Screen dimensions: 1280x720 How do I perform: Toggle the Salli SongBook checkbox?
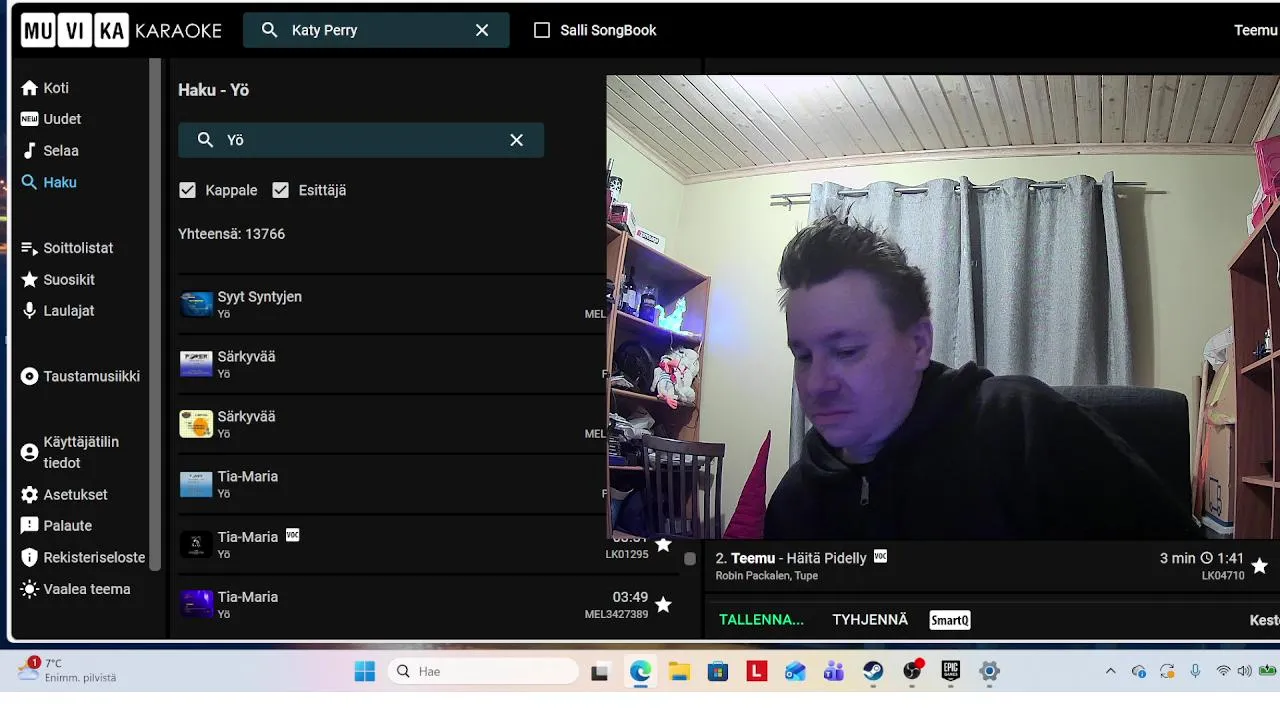pos(542,30)
